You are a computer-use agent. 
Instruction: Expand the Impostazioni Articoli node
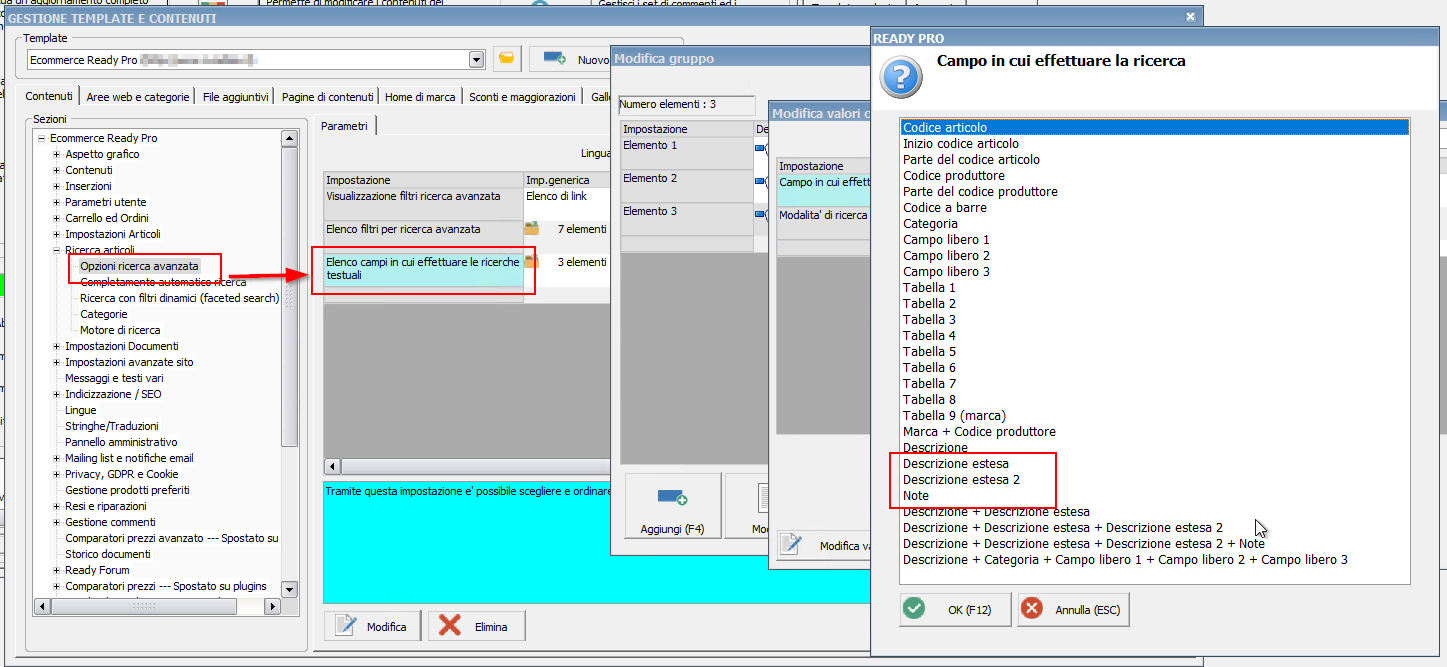57,234
